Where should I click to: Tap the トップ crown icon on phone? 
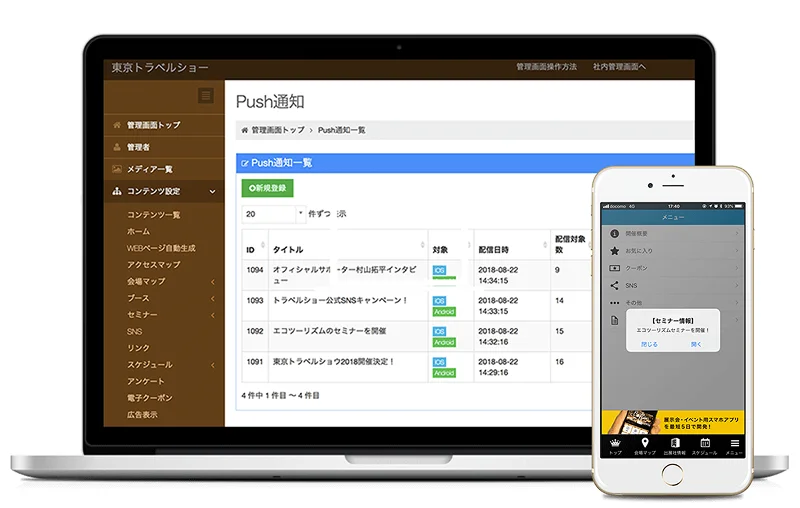[615, 444]
